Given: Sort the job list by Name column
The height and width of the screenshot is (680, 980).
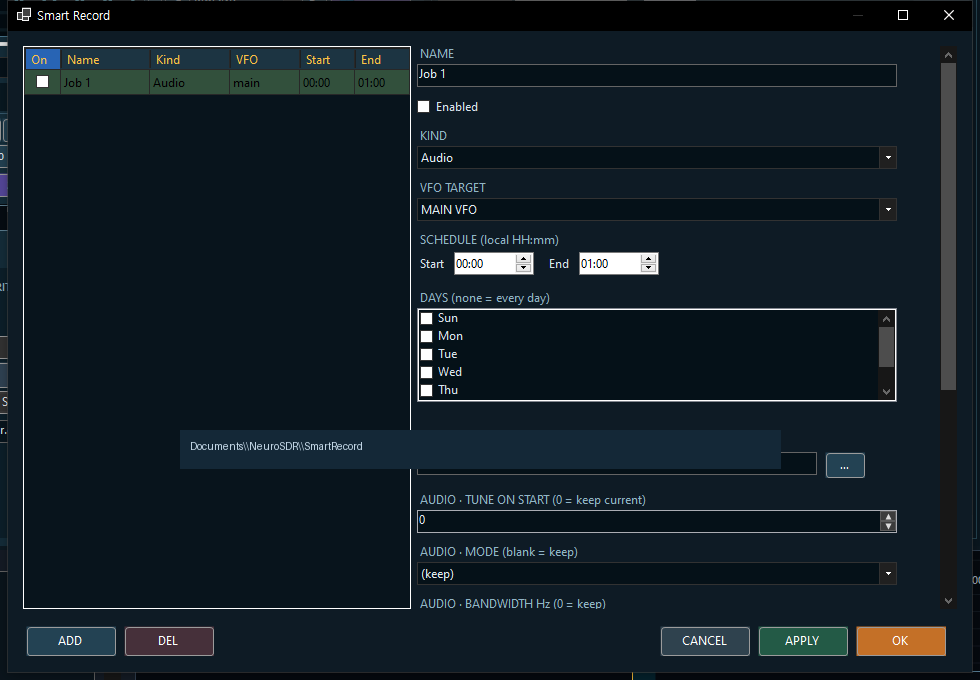Looking at the screenshot, I should pos(105,59).
